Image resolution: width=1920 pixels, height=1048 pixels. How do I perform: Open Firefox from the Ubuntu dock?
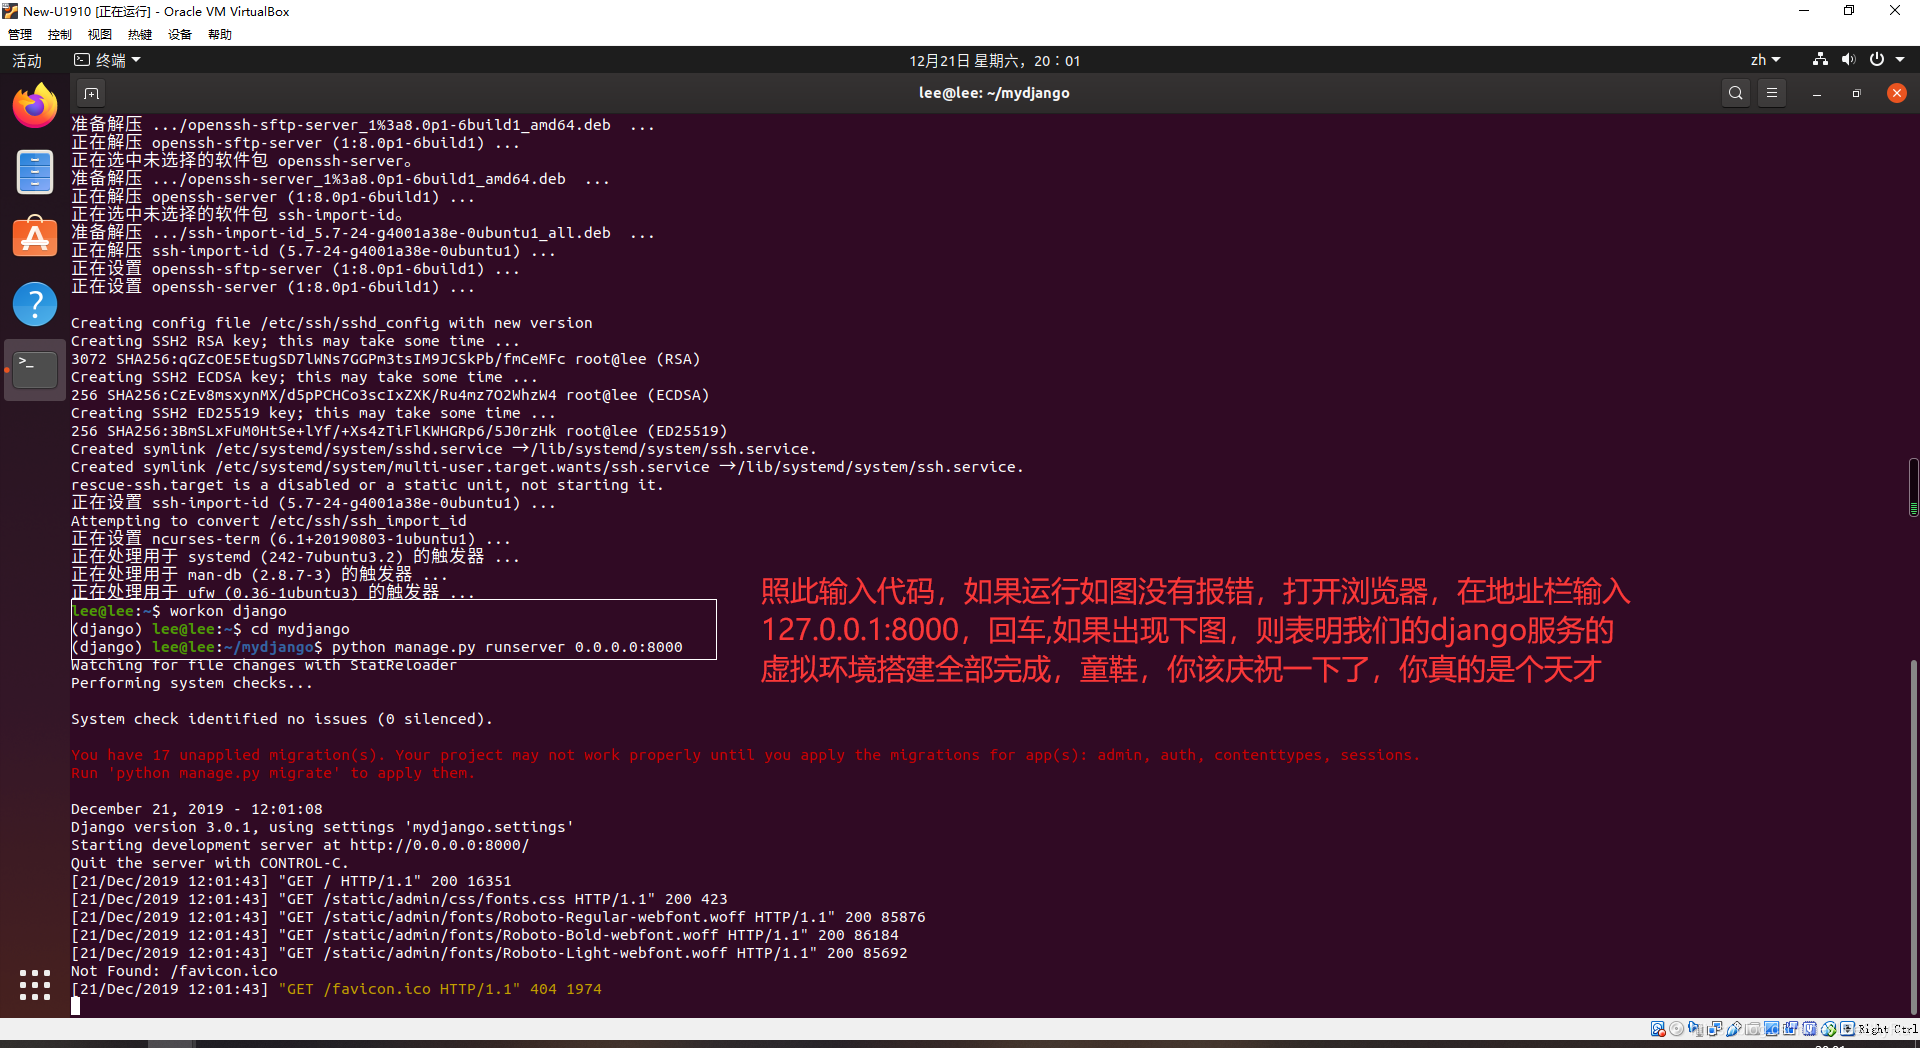(x=35, y=106)
